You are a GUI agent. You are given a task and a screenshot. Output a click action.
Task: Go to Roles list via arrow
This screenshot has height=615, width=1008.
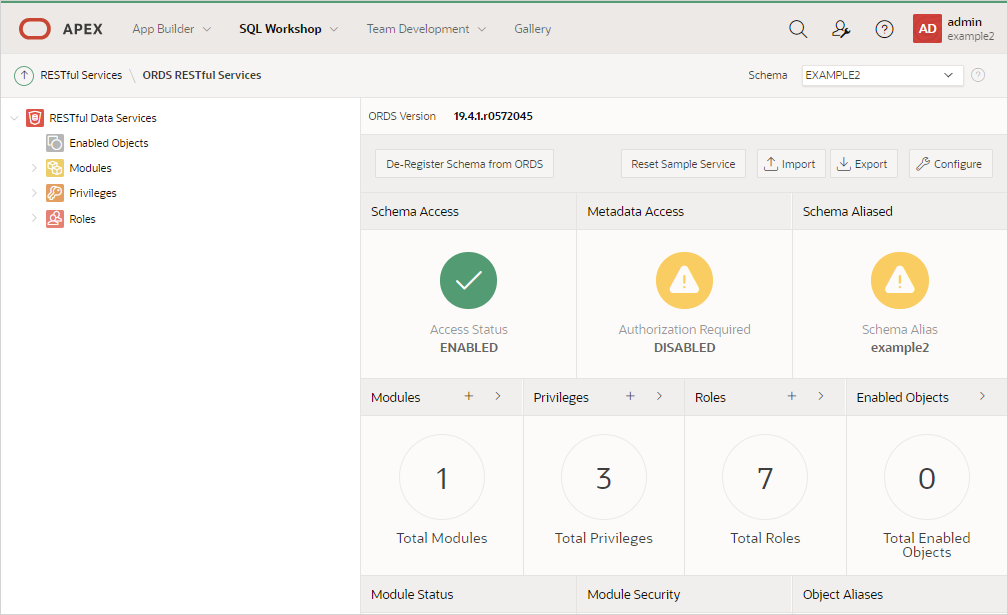click(x=820, y=396)
